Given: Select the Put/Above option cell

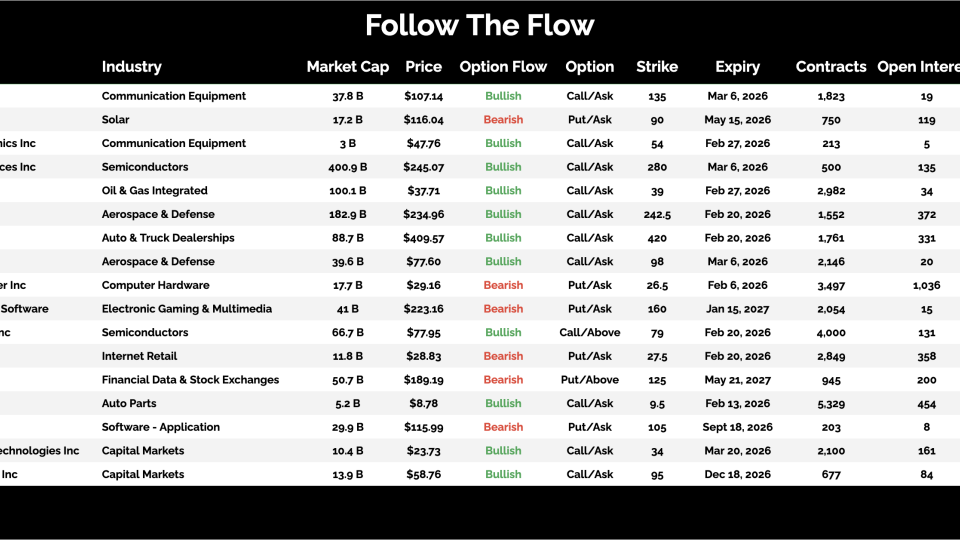Looking at the screenshot, I should 589,380.
